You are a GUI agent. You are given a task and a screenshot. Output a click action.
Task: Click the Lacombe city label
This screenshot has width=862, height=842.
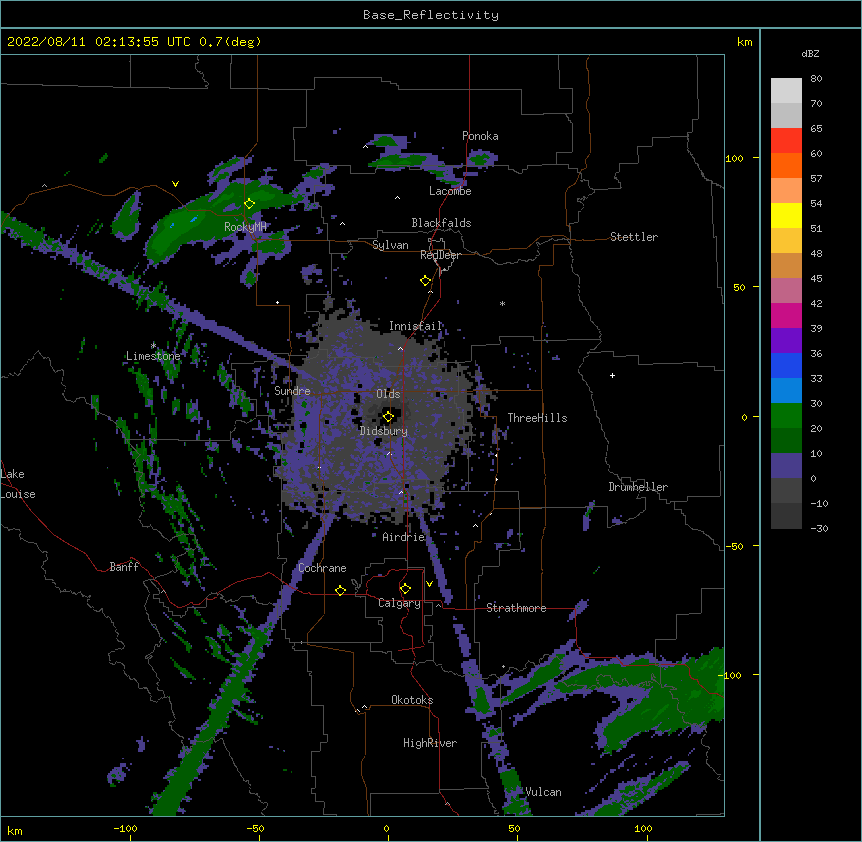tap(450, 191)
